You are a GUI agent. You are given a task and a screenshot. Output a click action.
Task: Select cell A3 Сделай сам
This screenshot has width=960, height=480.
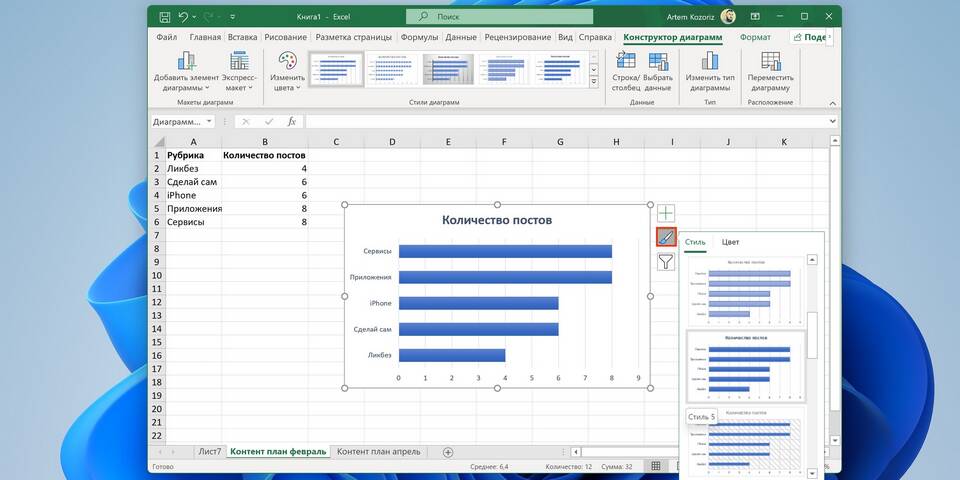193,182
